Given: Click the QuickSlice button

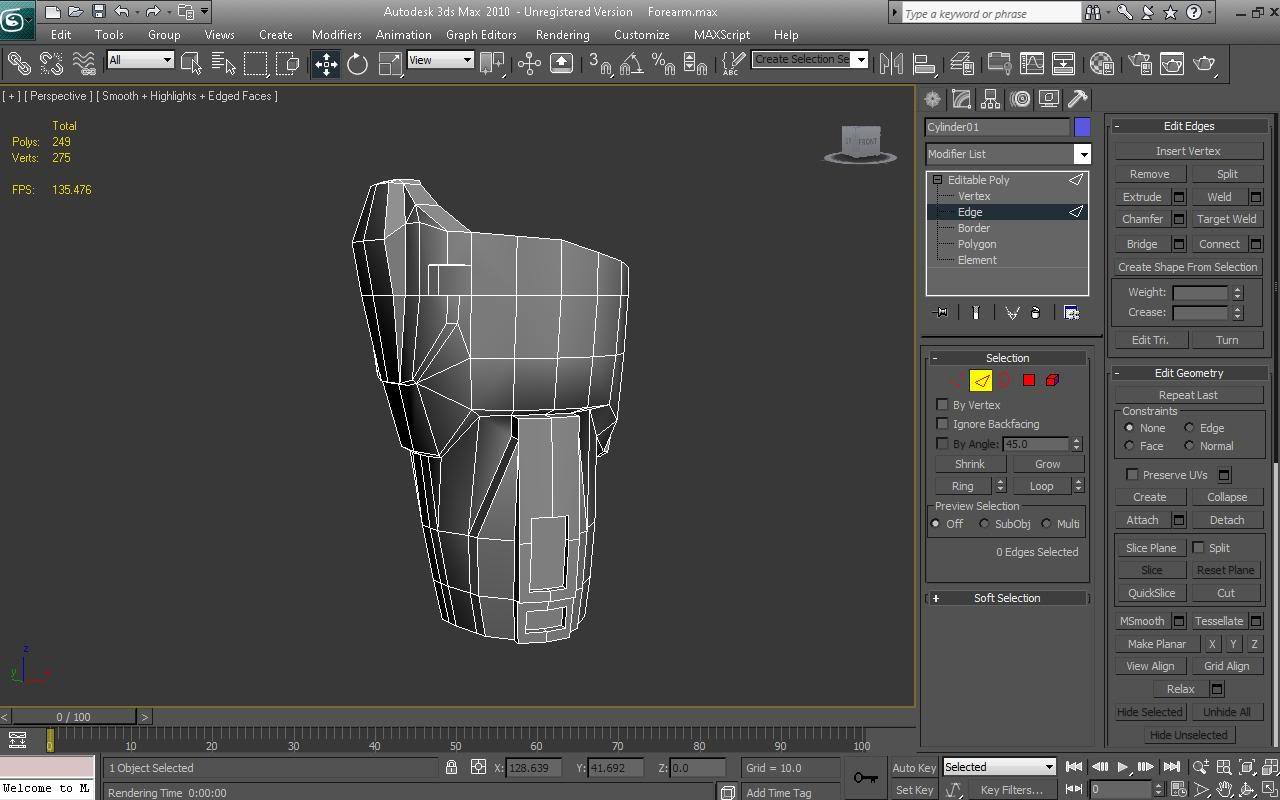Looking at the screenshot, I should pos(1151,593).
